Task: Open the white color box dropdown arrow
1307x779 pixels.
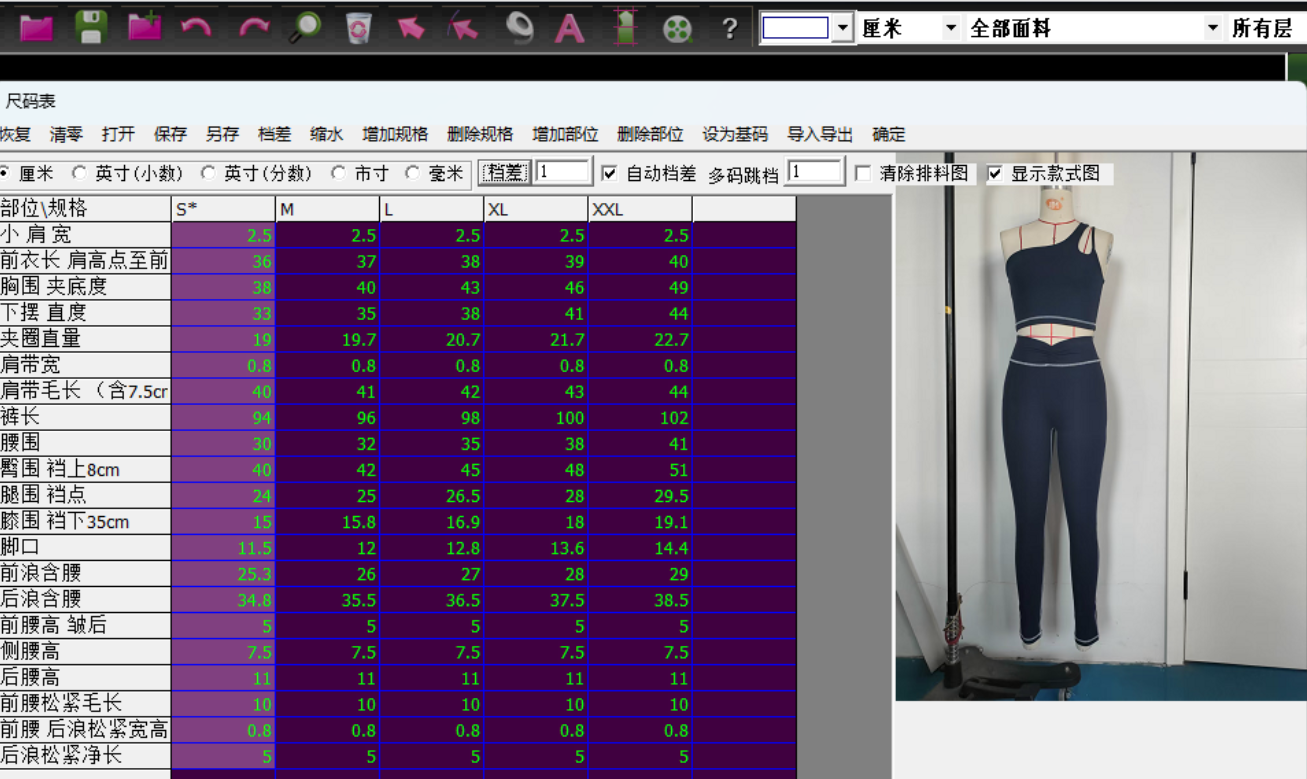Action: pos(844,28)
